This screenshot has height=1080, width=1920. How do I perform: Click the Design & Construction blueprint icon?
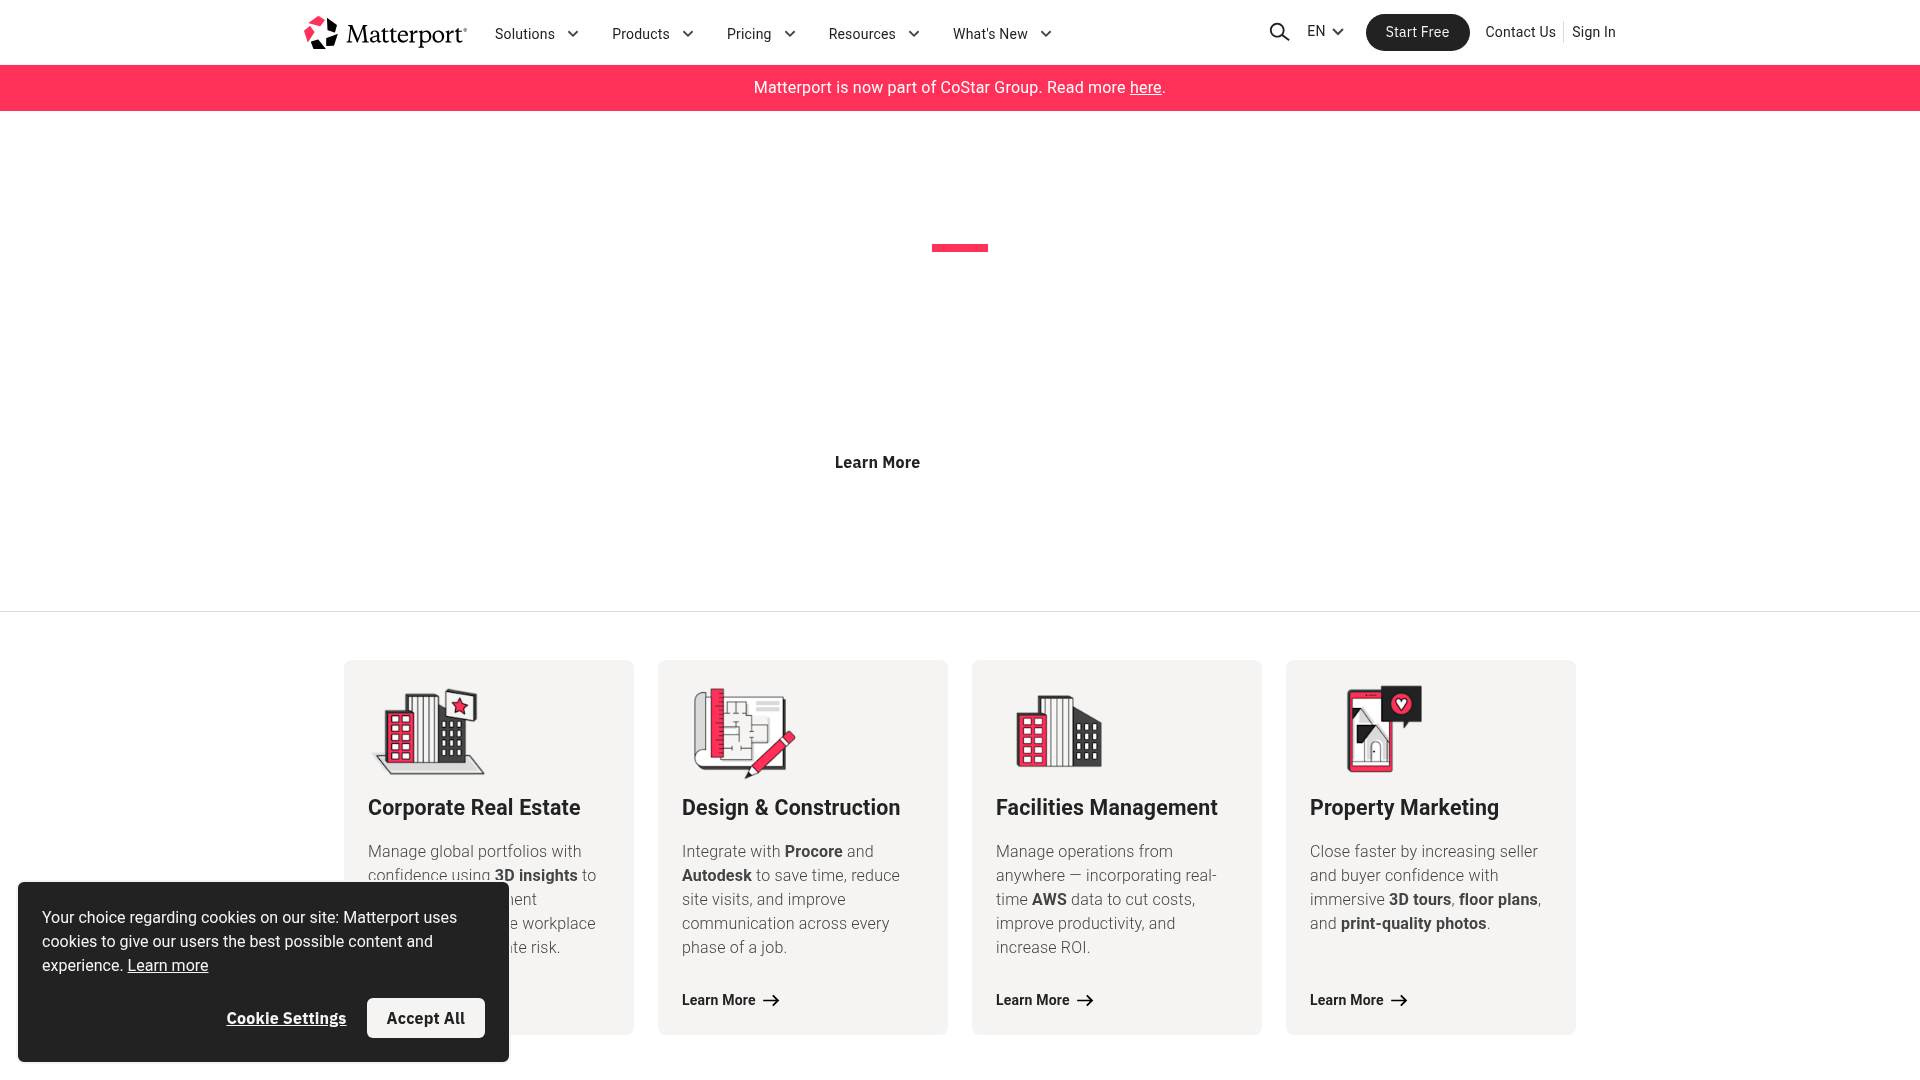click(x=744, y=732)
